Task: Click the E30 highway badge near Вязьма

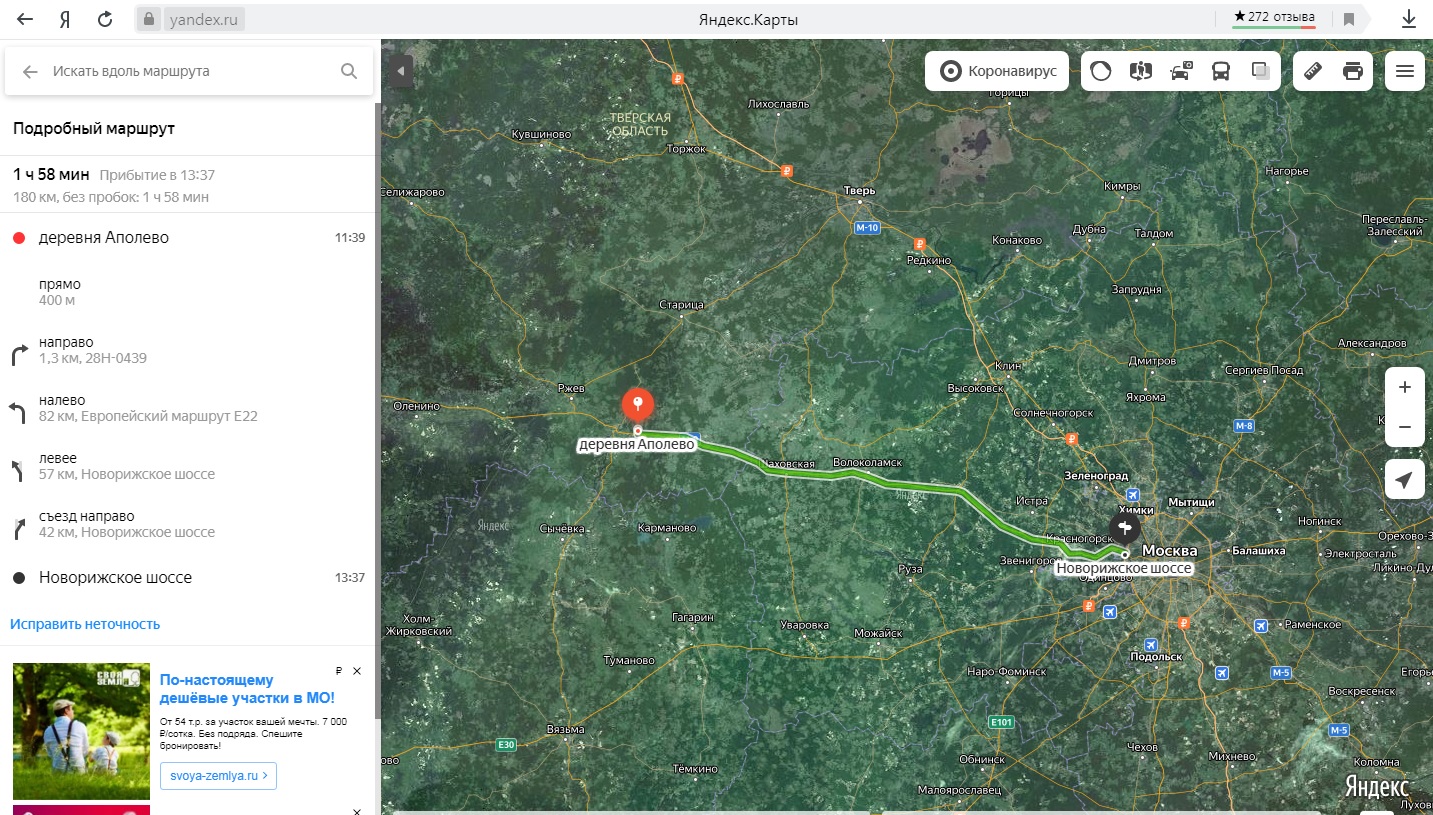Action: 508,744
